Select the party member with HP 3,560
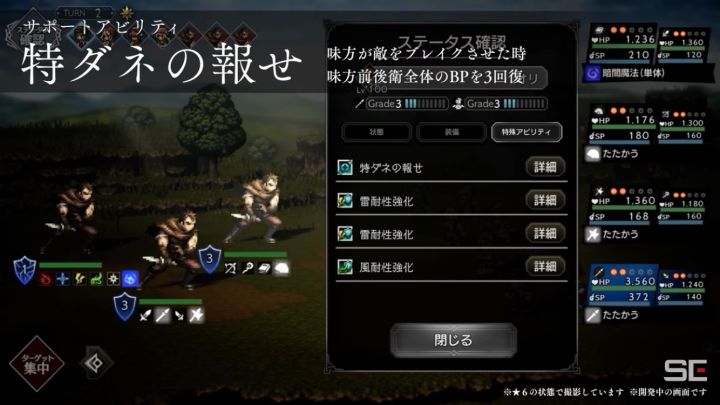The height and width of the screenshot is (405, 720). (x=623, y=286)
